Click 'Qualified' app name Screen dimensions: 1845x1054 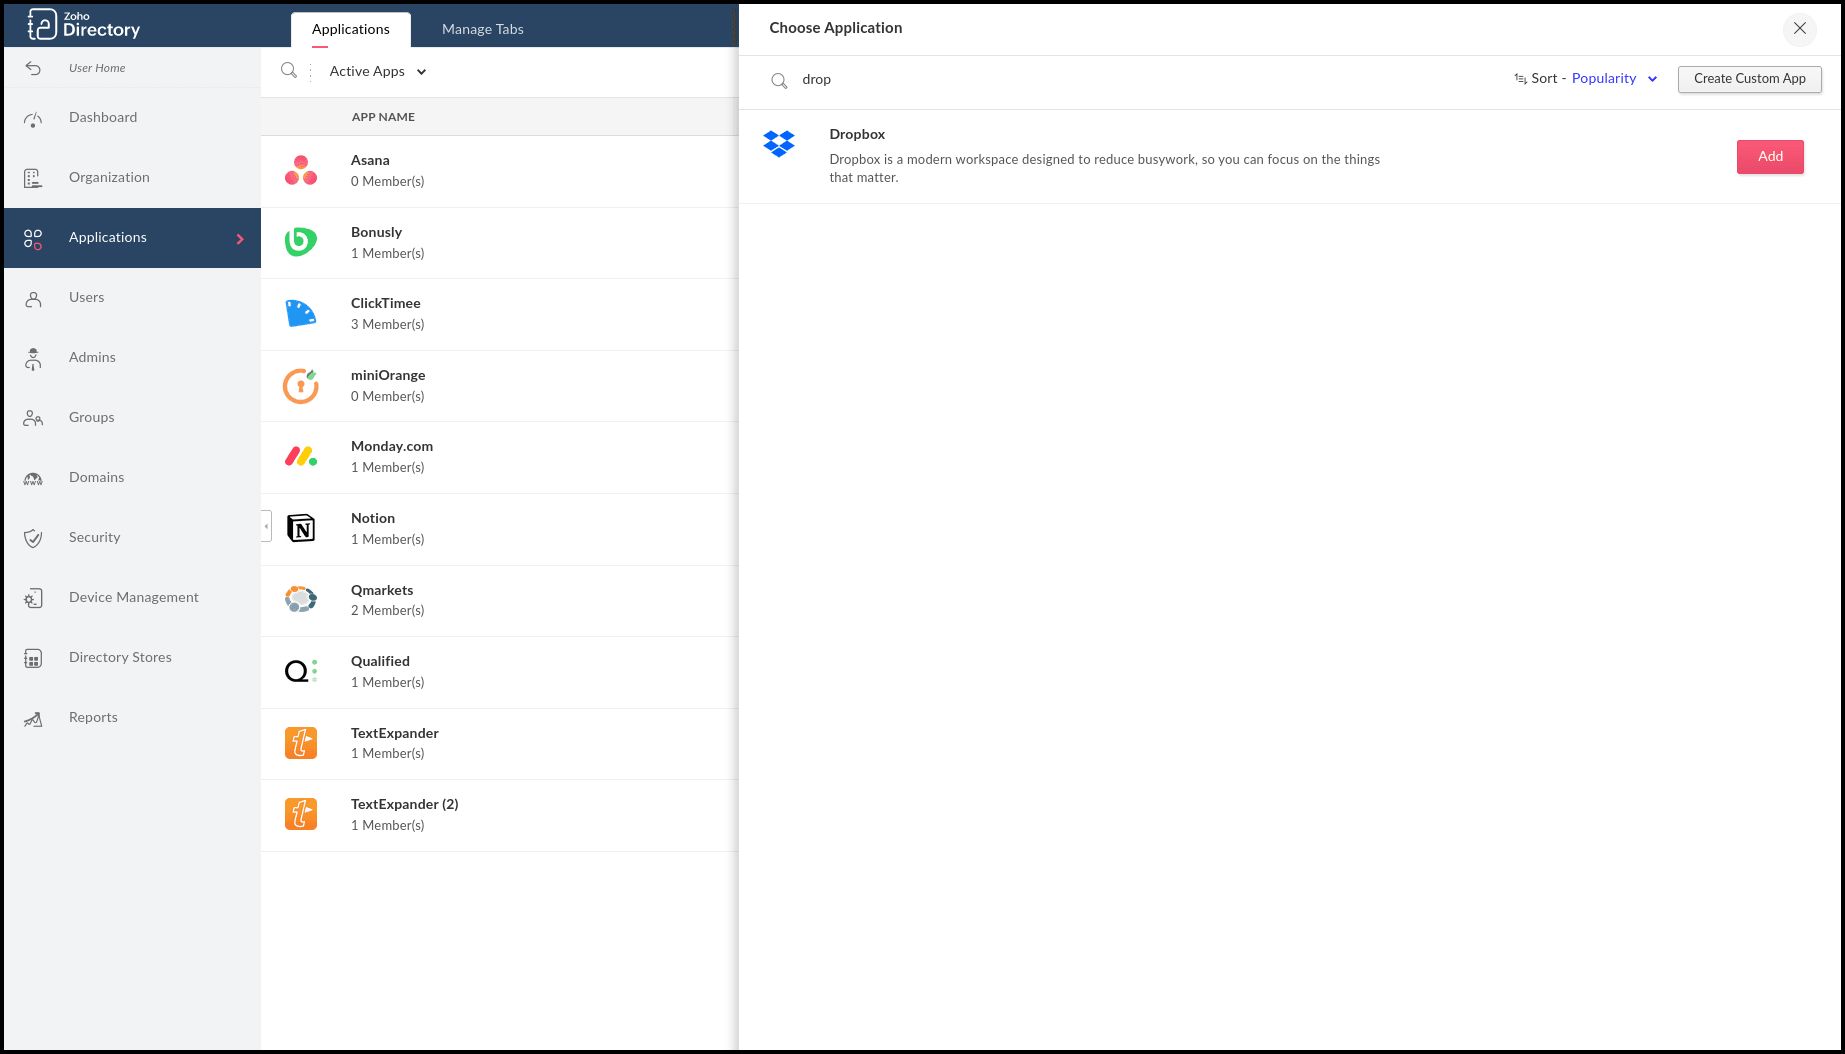click(380, 661)
